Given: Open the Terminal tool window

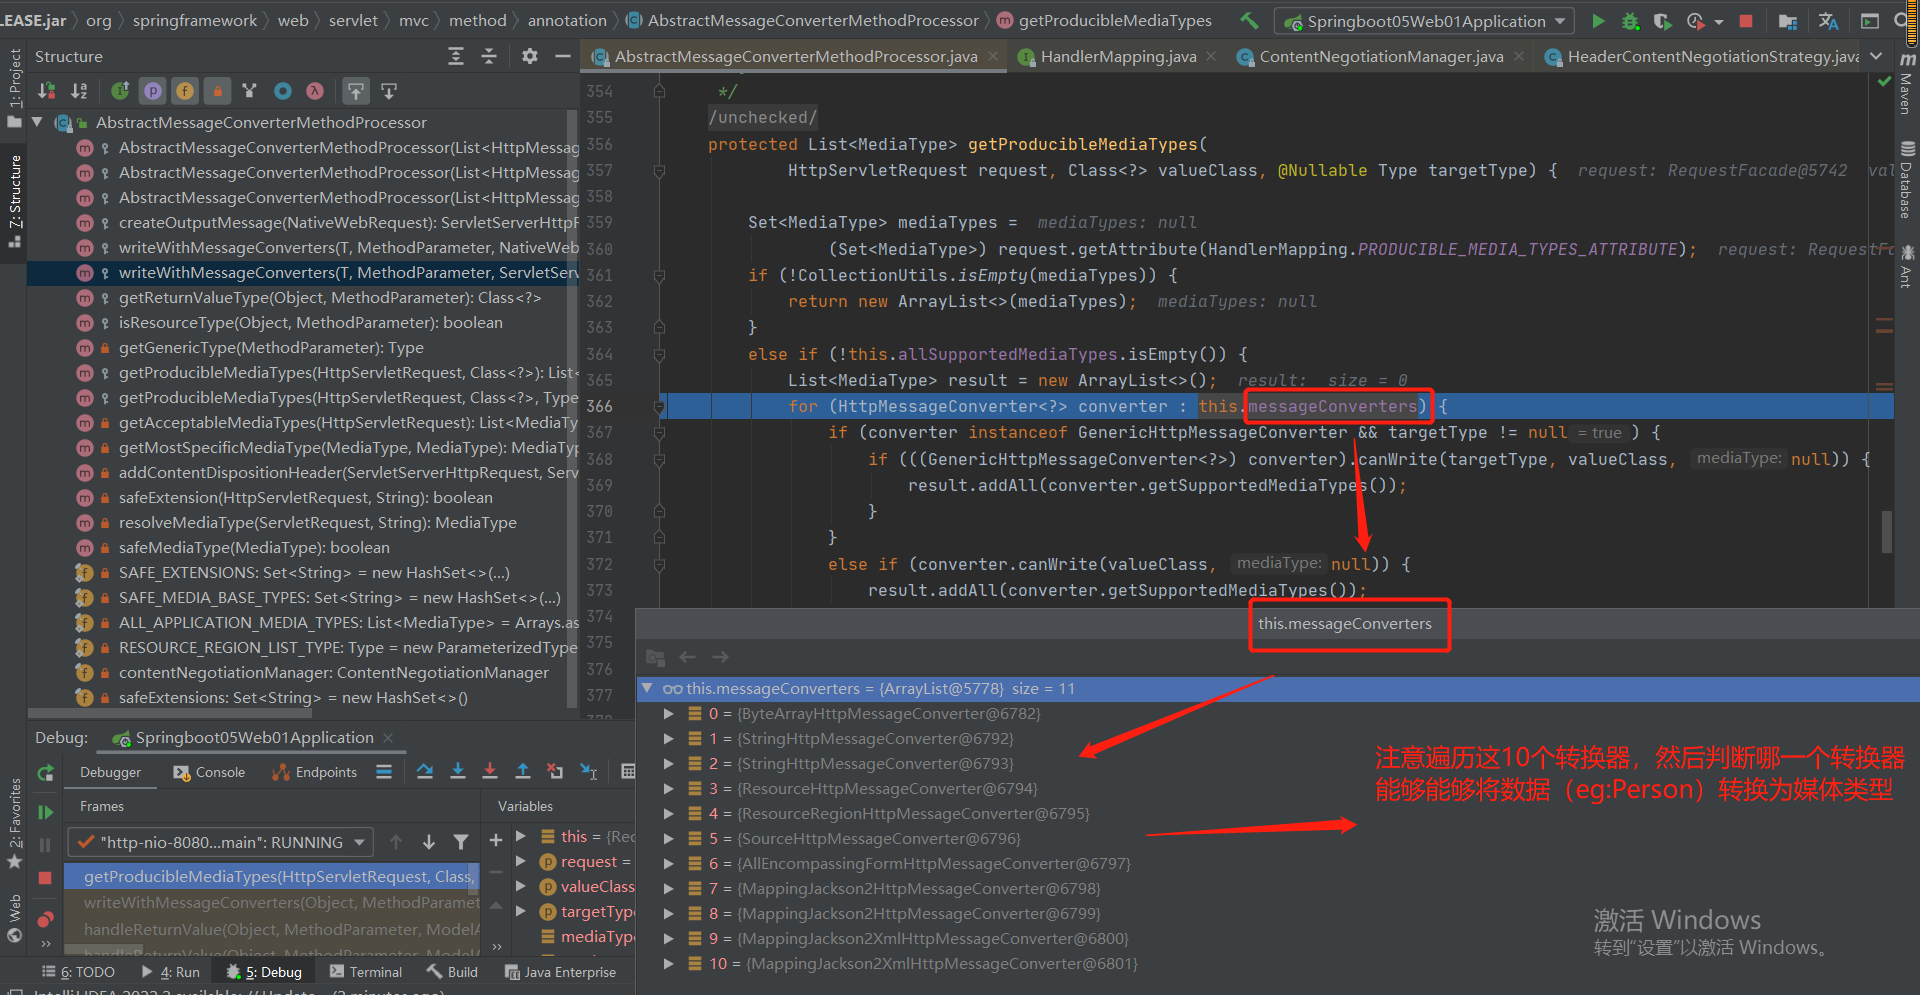Looking at the screenshot, I should tap(366, 972).
